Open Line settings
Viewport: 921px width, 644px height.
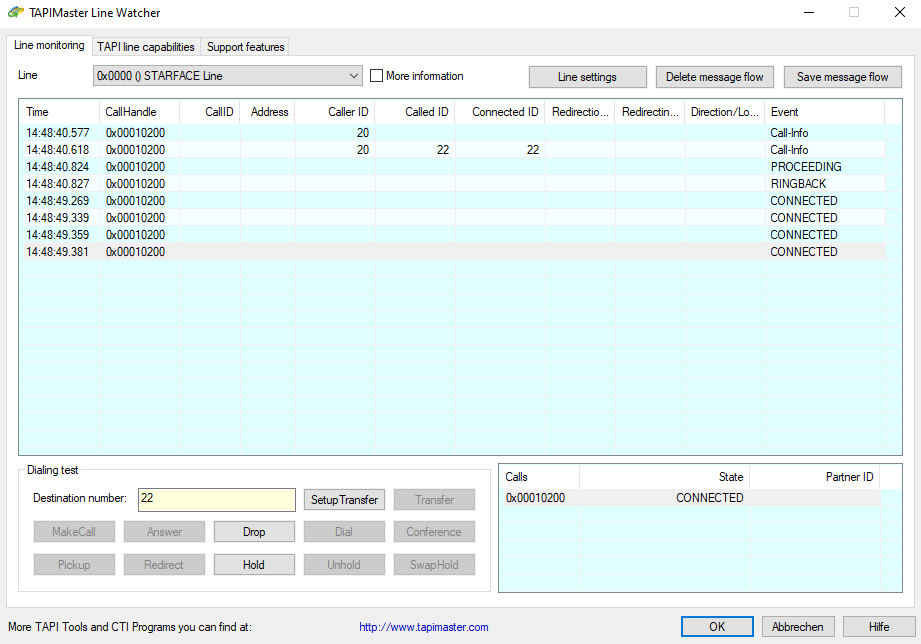point(587,77)
